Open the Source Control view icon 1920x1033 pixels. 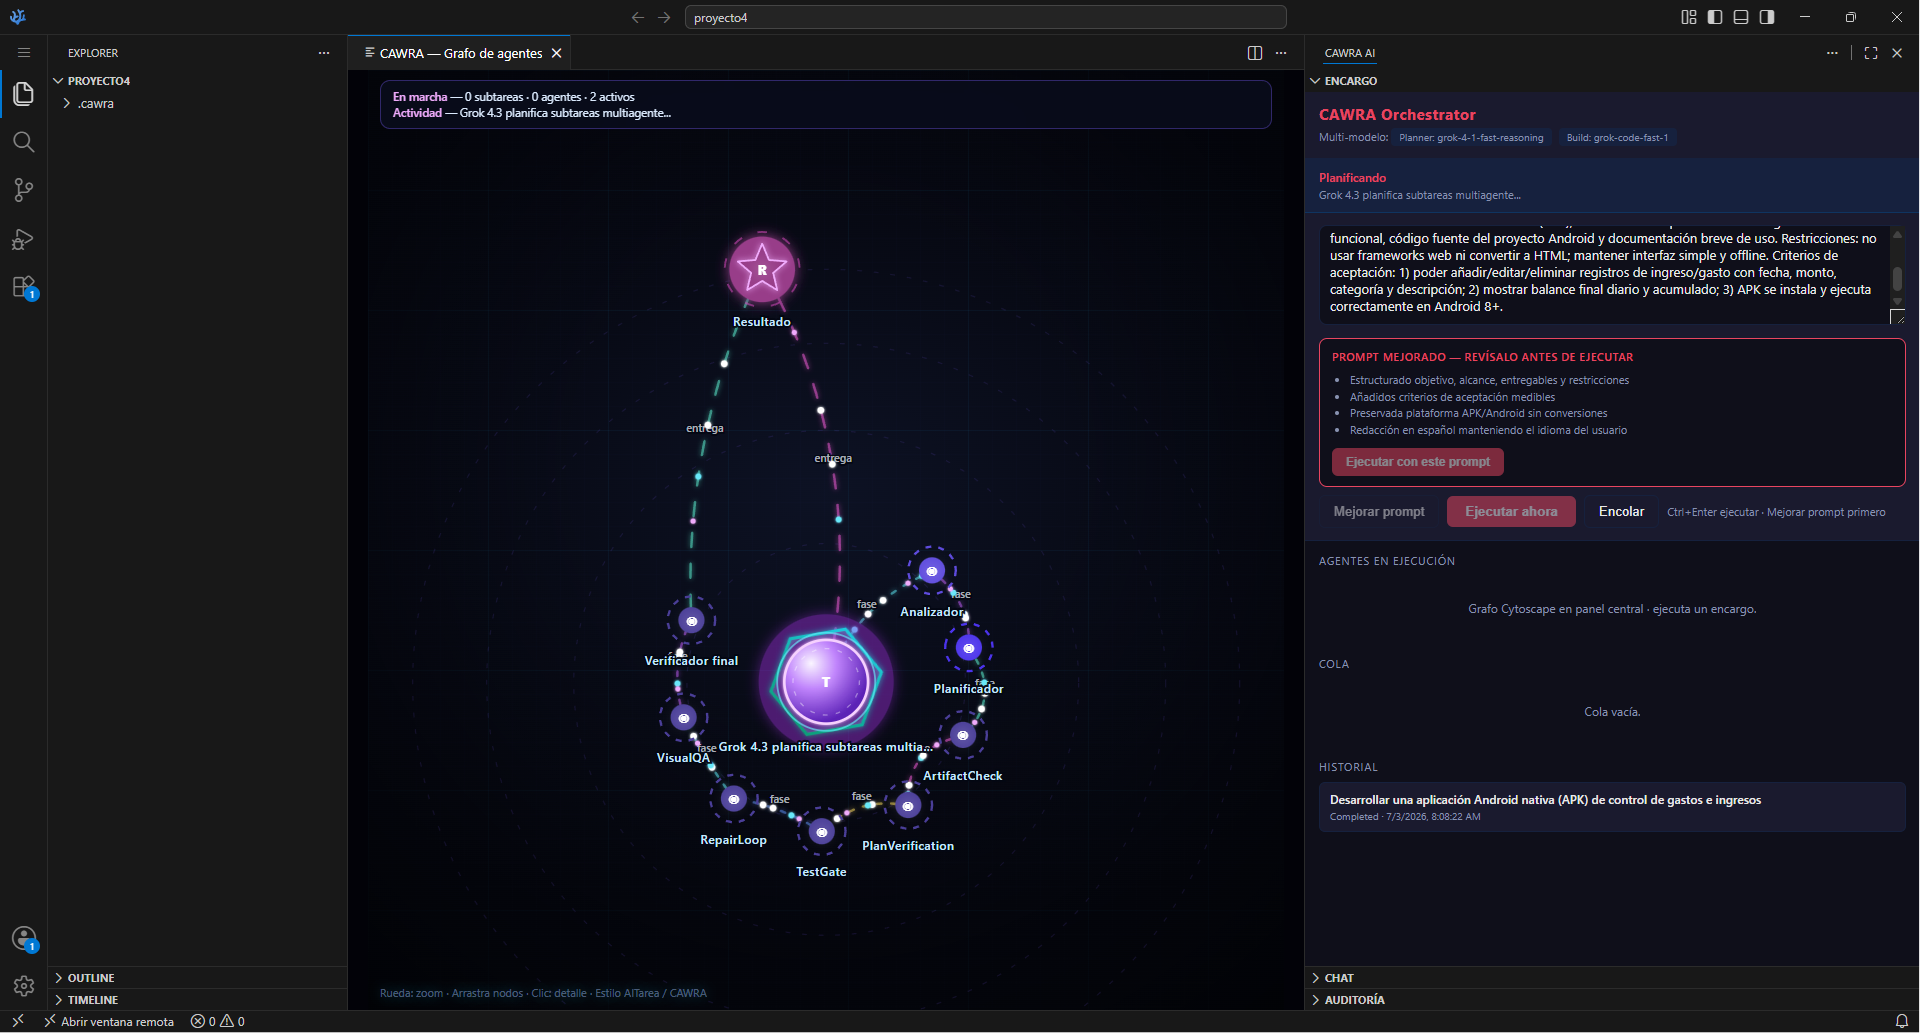point(23,190)
